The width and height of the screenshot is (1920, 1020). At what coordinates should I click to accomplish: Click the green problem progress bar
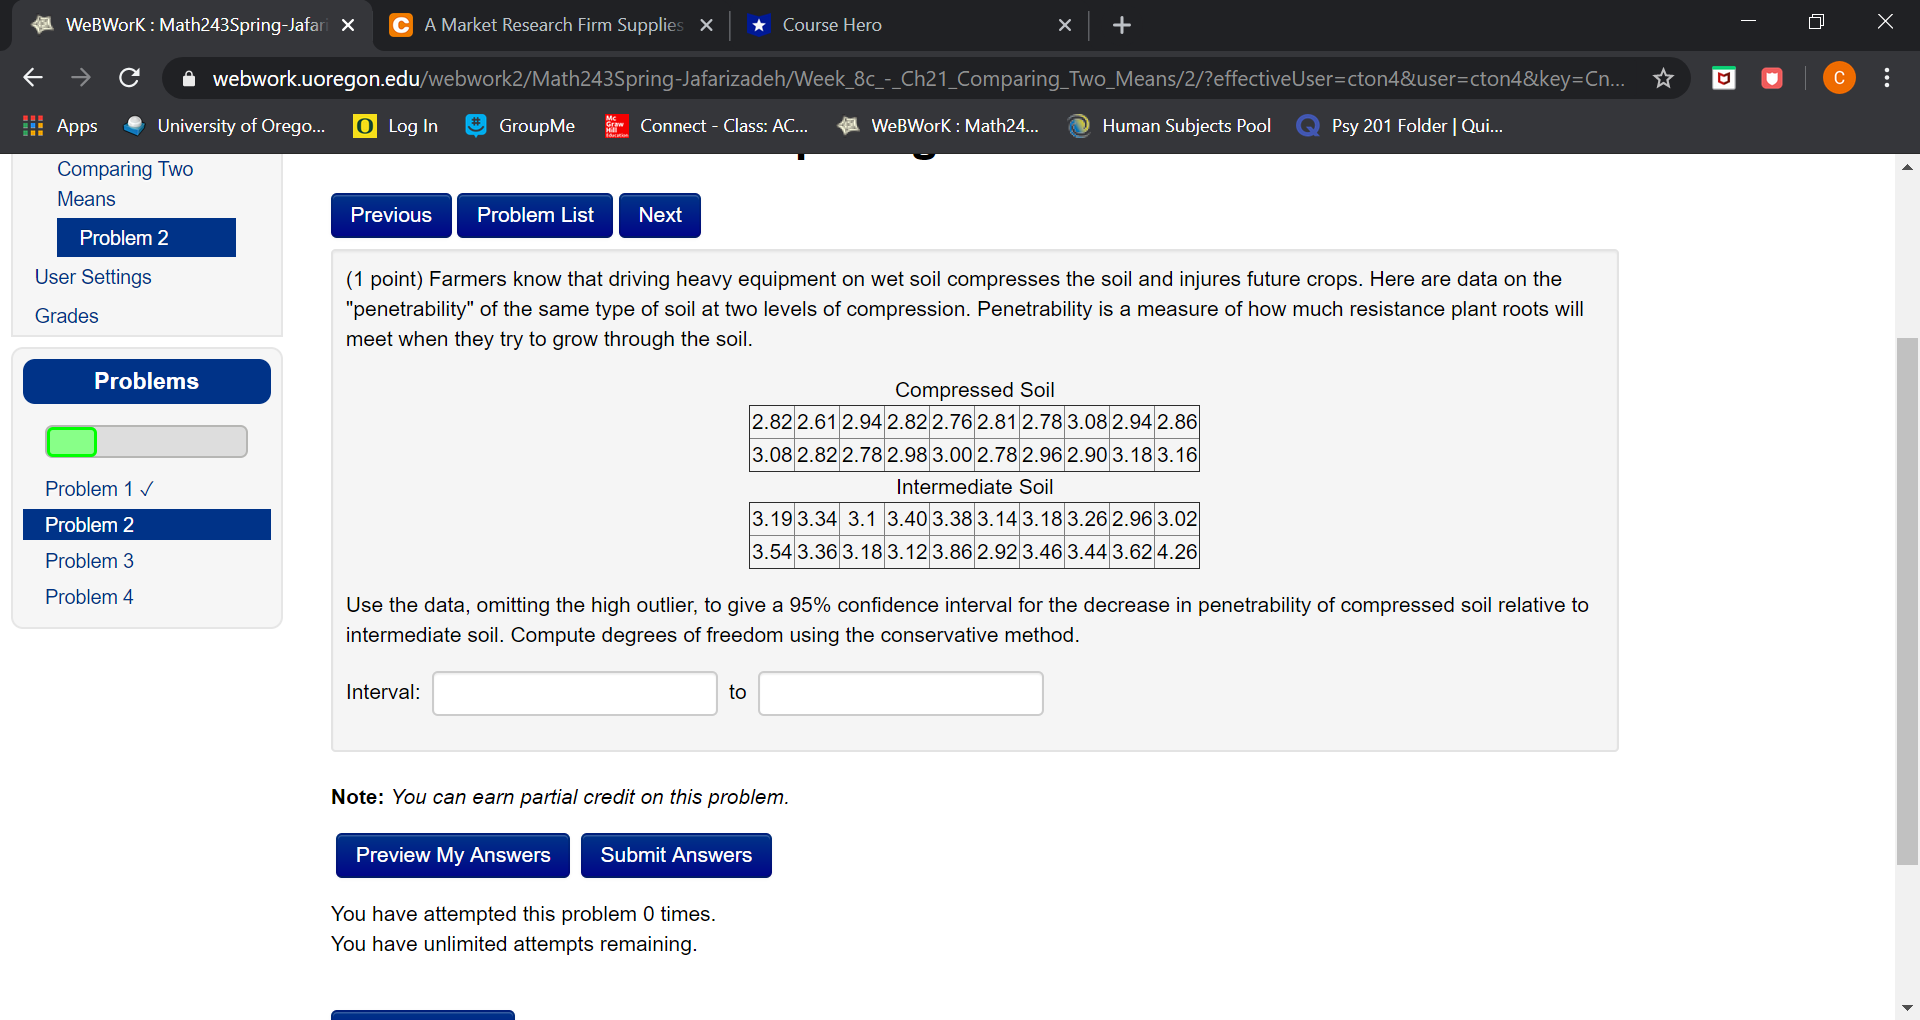click(x=72, y=441)
